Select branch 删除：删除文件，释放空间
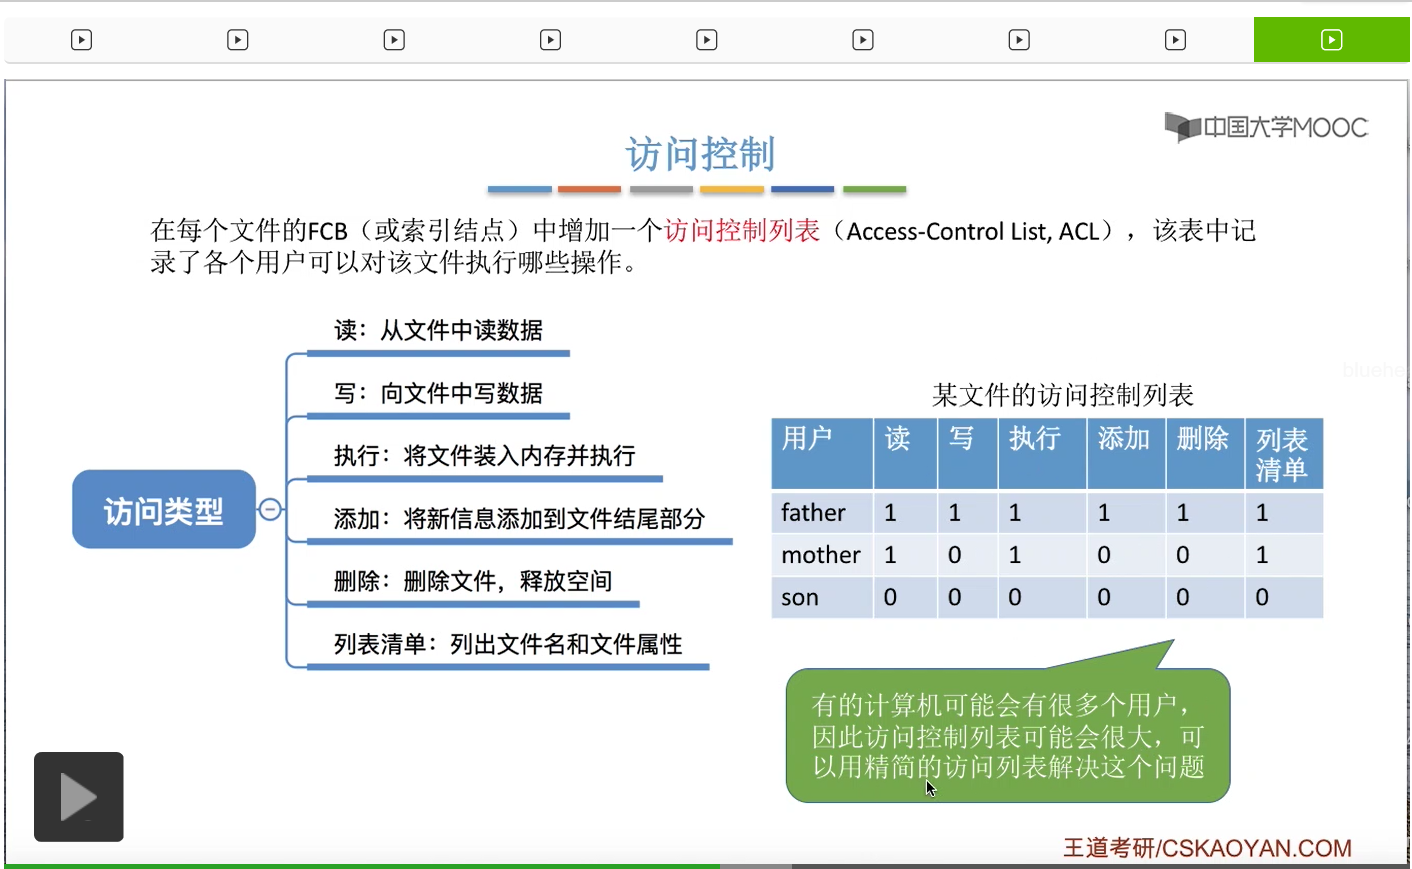Screen dimensions: 1412x869 [x=473, y=581]
